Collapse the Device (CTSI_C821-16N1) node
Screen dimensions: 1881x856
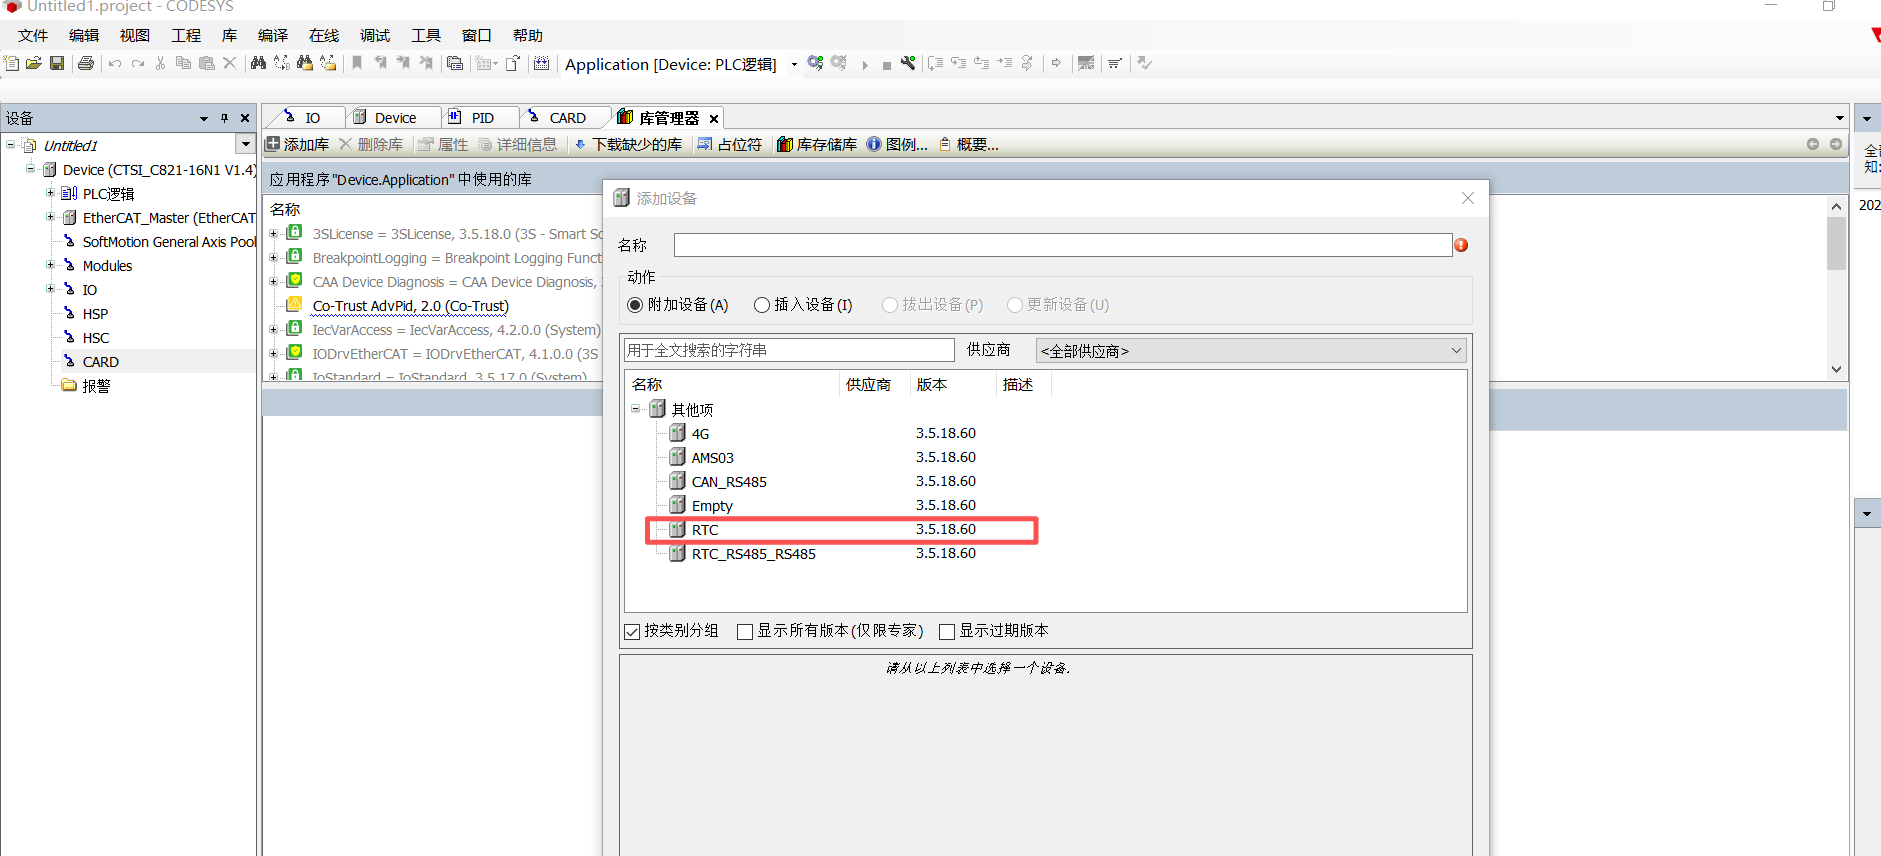[x=30, y=169]
